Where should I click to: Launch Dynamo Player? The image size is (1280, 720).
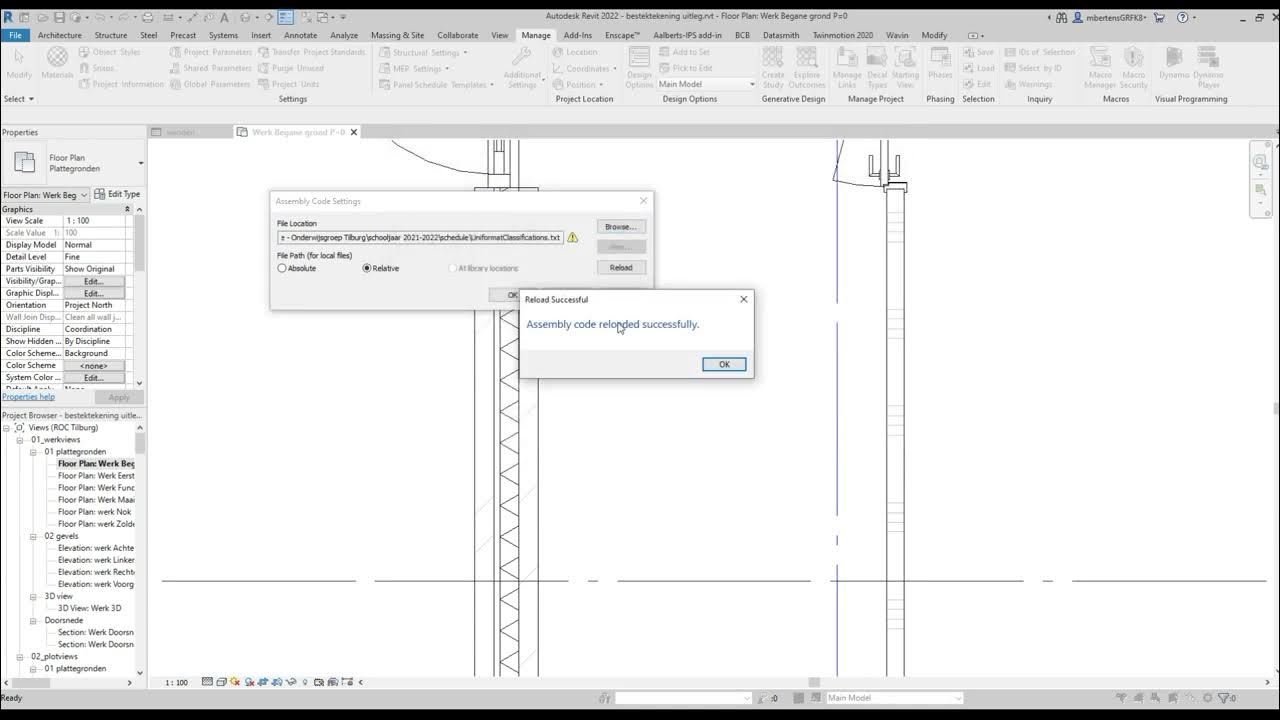(x=1207, y=66)
